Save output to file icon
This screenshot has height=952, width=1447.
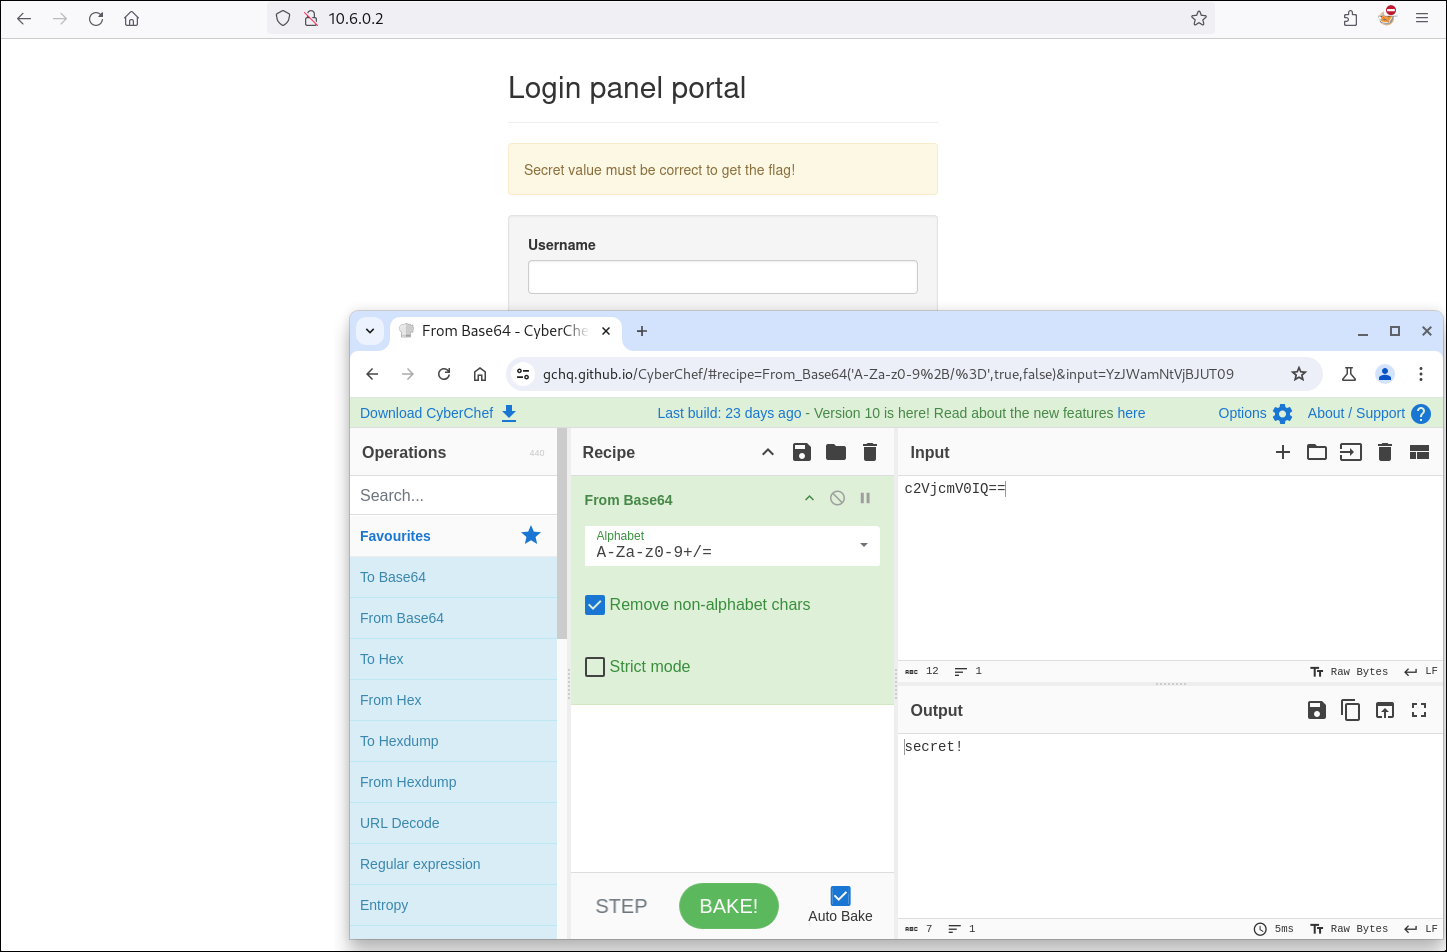tap(1317, 710)
